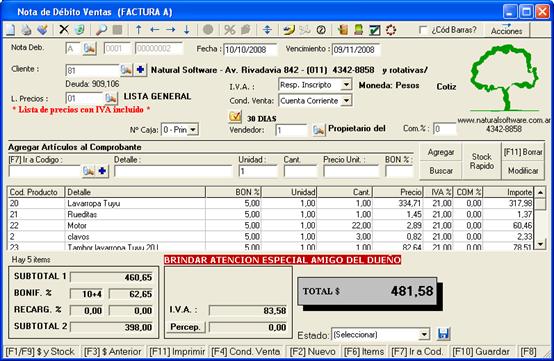
Task: Click the Buscar button
Action: pyautogui.click(x=441, y=171)
